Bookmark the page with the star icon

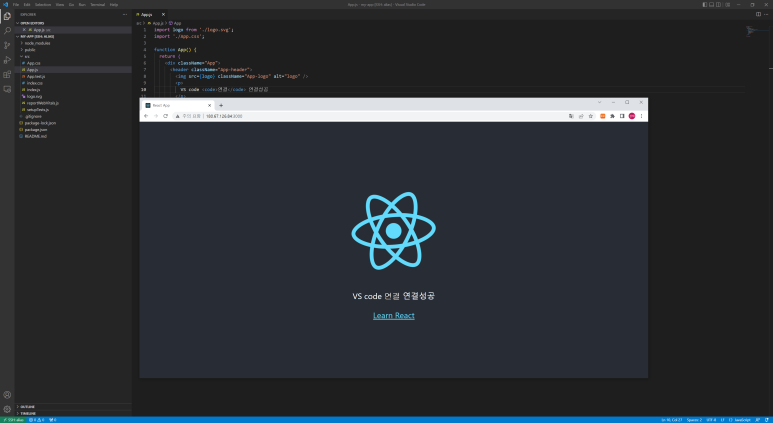coord(591,116)
